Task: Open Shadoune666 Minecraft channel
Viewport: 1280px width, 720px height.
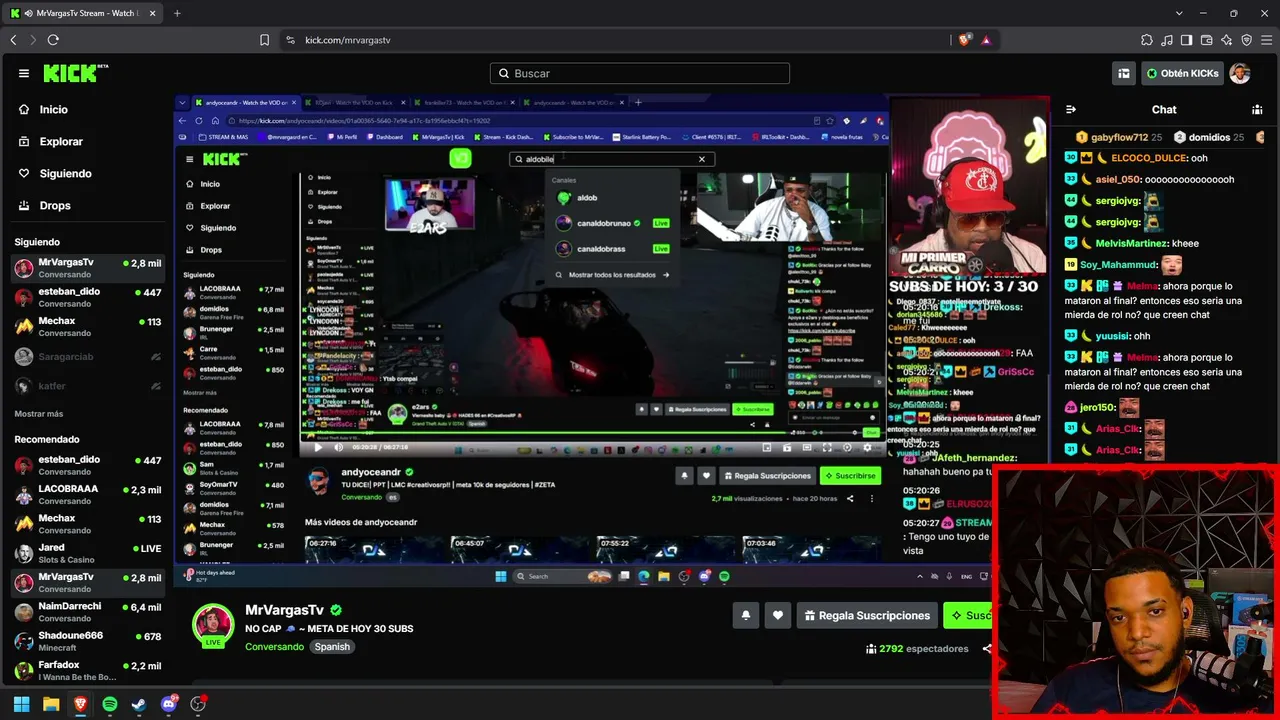Action: click(x=88, y=641)
